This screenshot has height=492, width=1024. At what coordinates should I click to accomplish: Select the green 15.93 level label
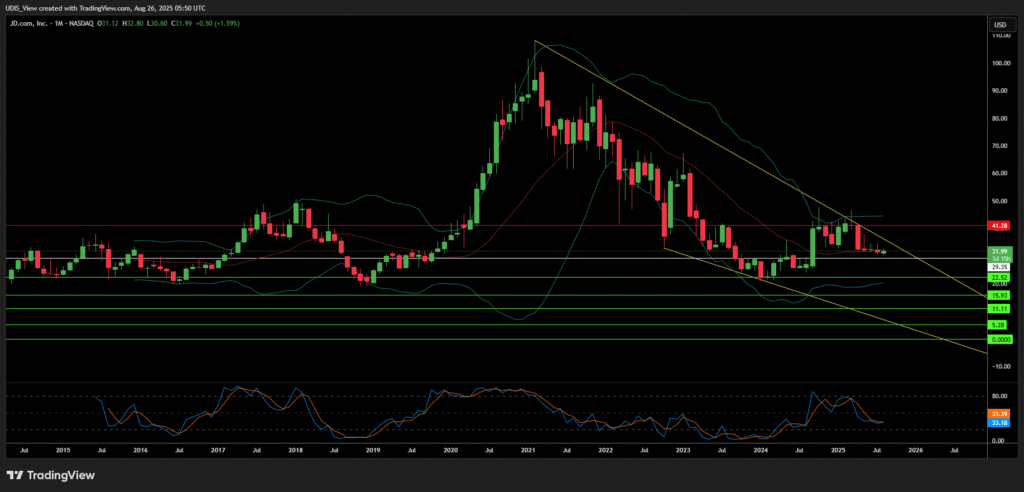(x=999, y=295)
